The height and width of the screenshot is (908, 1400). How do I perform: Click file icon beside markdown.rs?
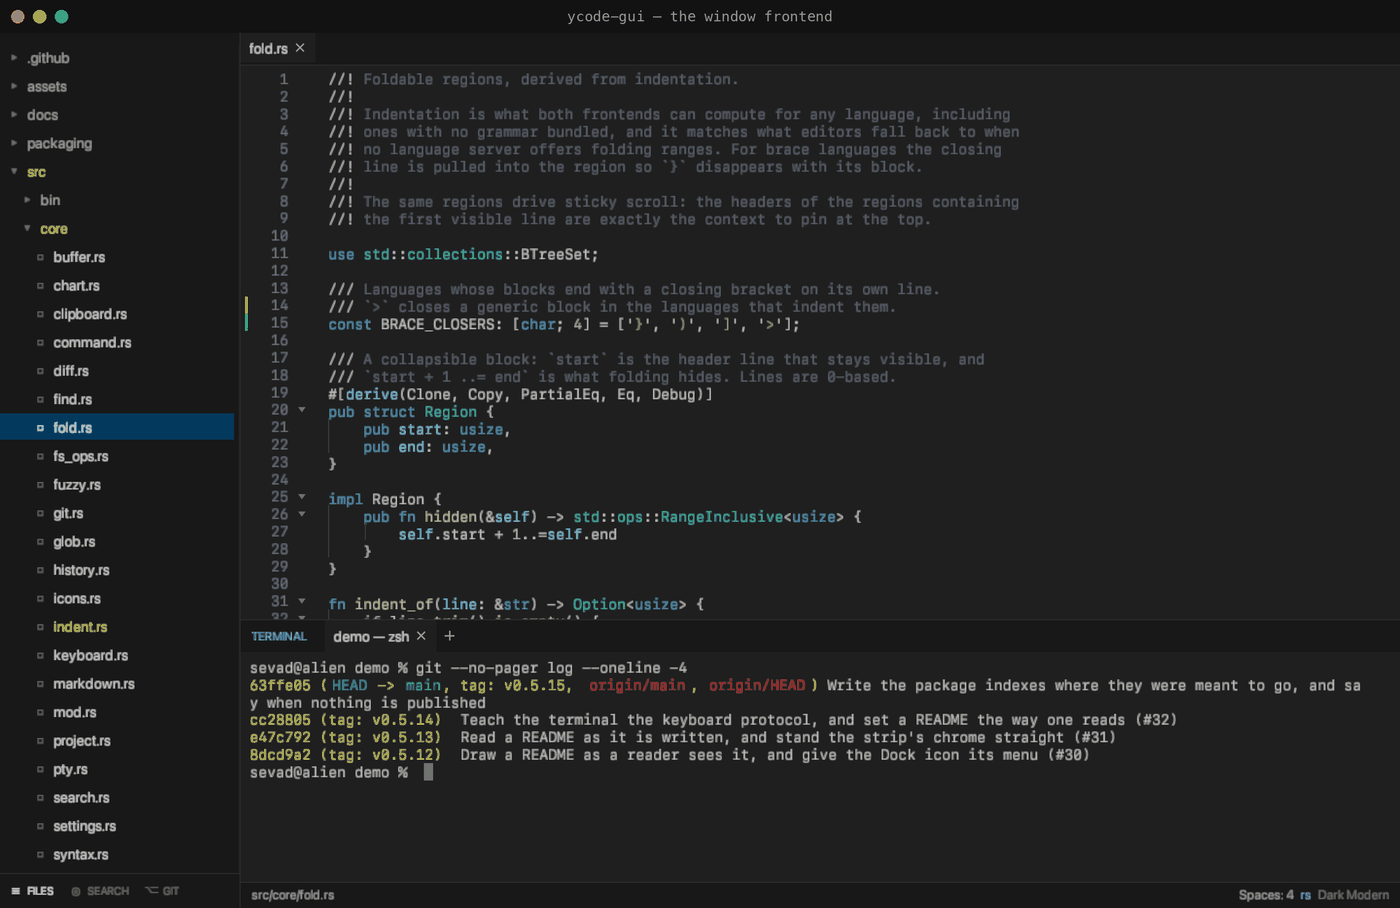41,685
